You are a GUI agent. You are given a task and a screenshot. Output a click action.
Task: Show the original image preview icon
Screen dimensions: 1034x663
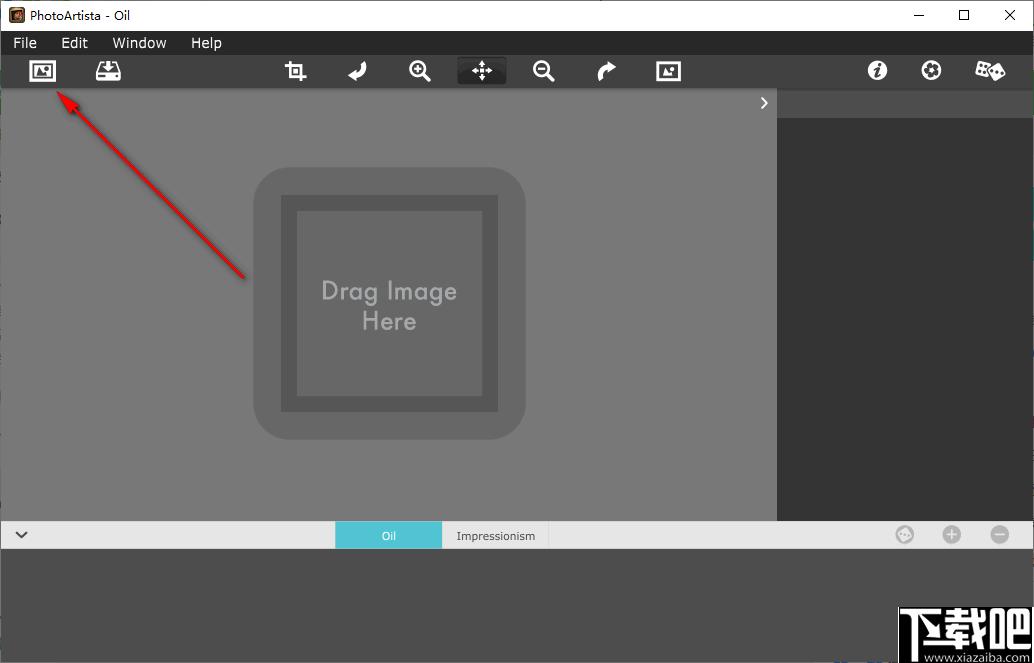pos(669,71)
